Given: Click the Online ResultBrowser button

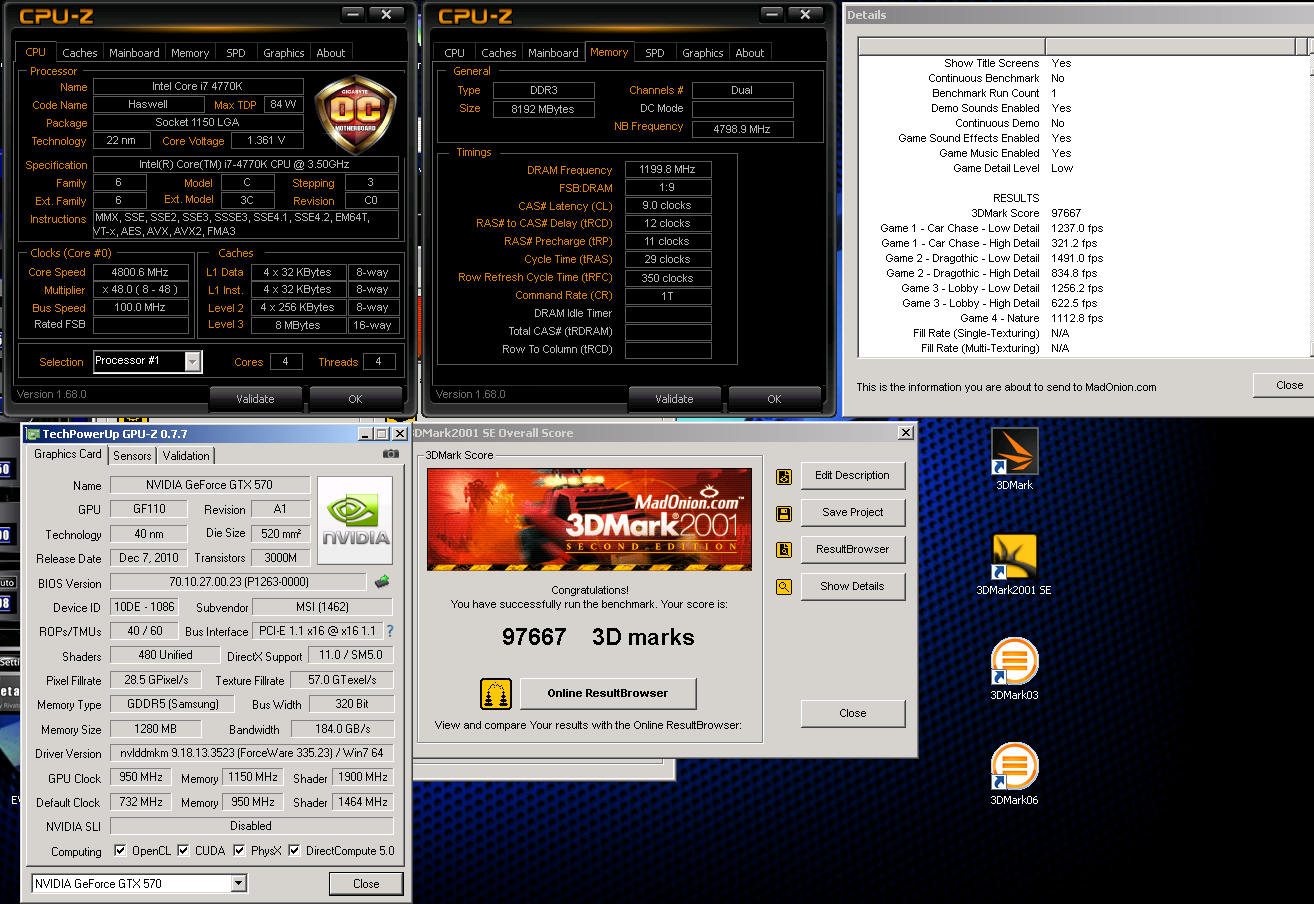Looking at the screenshot, I should (x=607, y=693).
